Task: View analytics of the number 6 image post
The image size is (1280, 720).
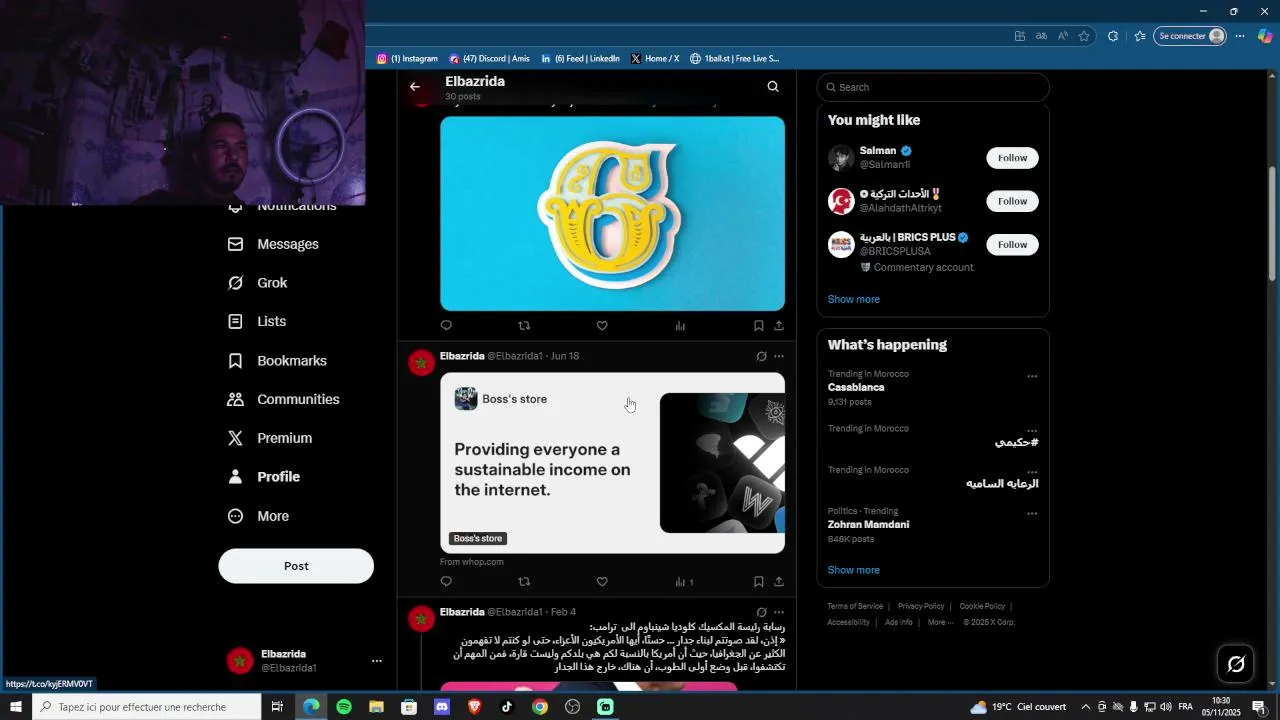Action: [x=680, y=326]
